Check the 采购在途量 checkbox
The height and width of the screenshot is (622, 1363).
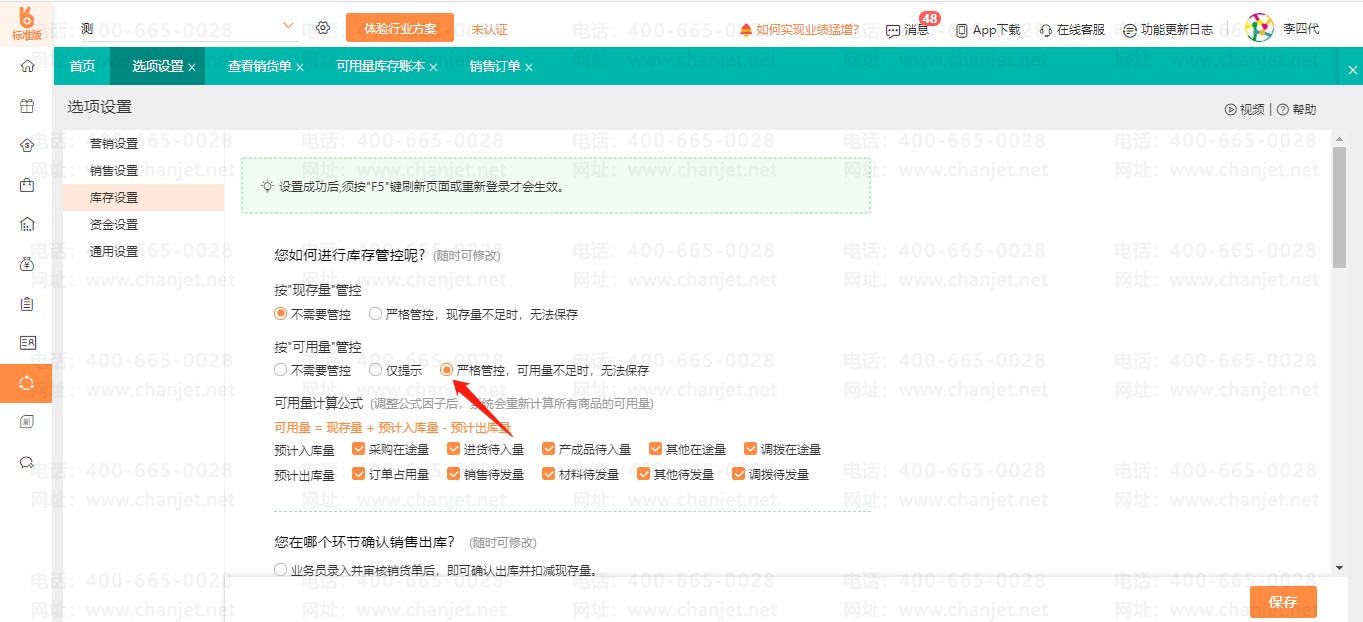point(358,448)
